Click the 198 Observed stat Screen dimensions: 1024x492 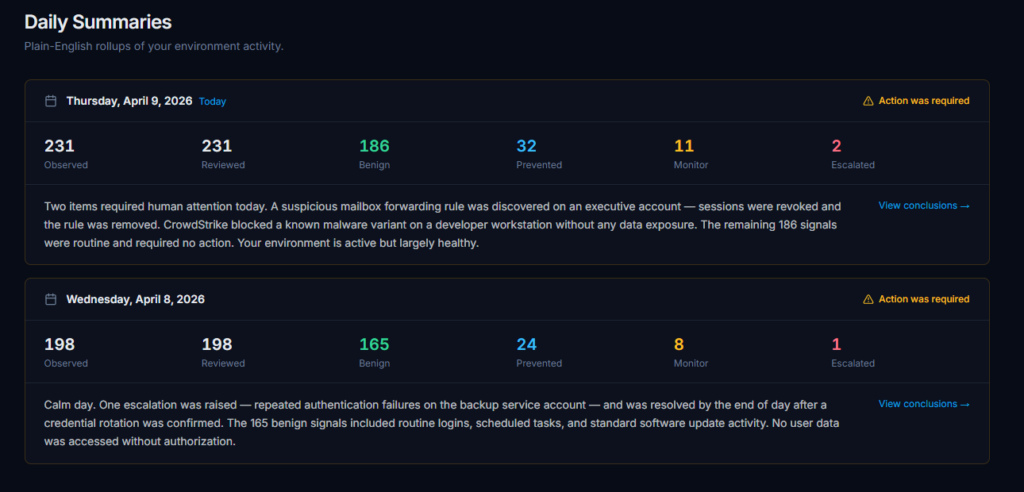60,345
